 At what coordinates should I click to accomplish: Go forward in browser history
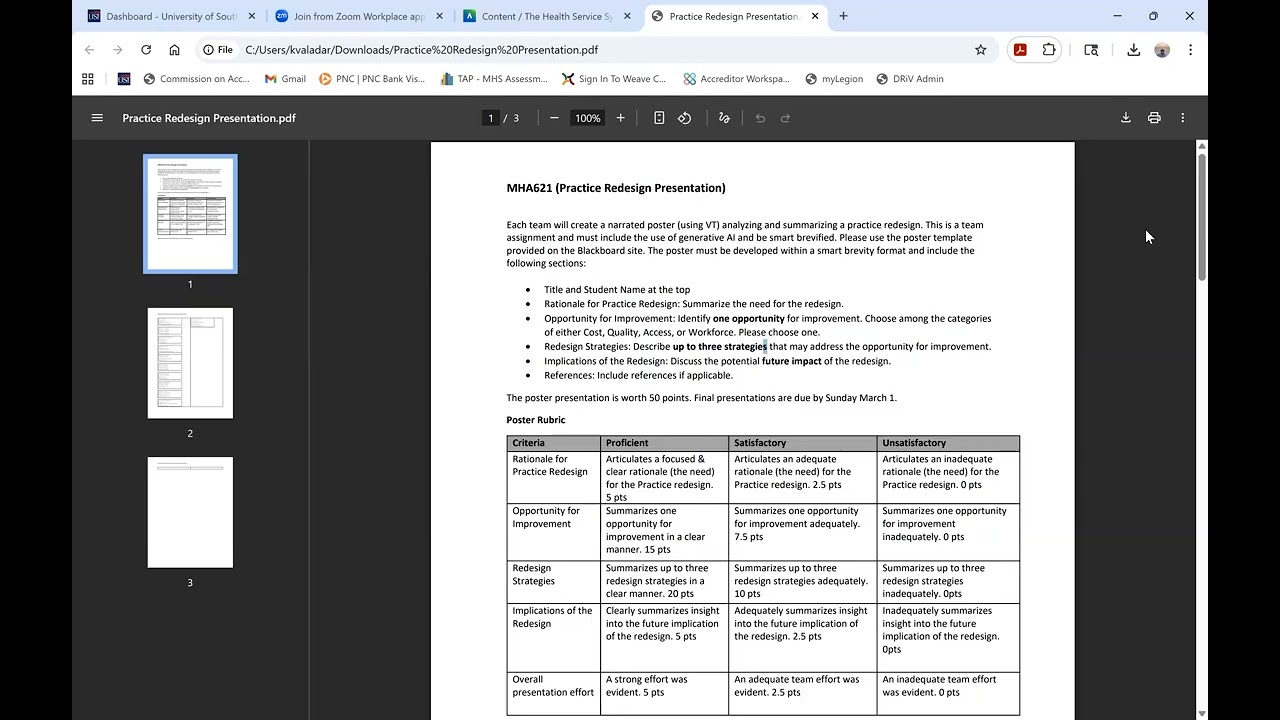coord(117,50)
